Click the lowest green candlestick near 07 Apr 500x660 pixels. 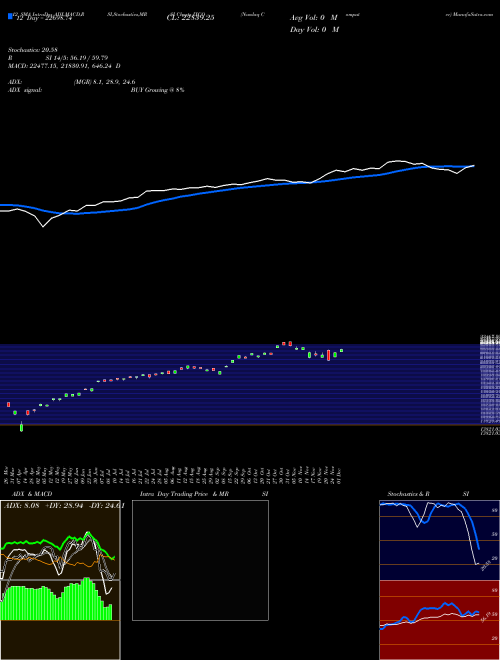[21, 427]
